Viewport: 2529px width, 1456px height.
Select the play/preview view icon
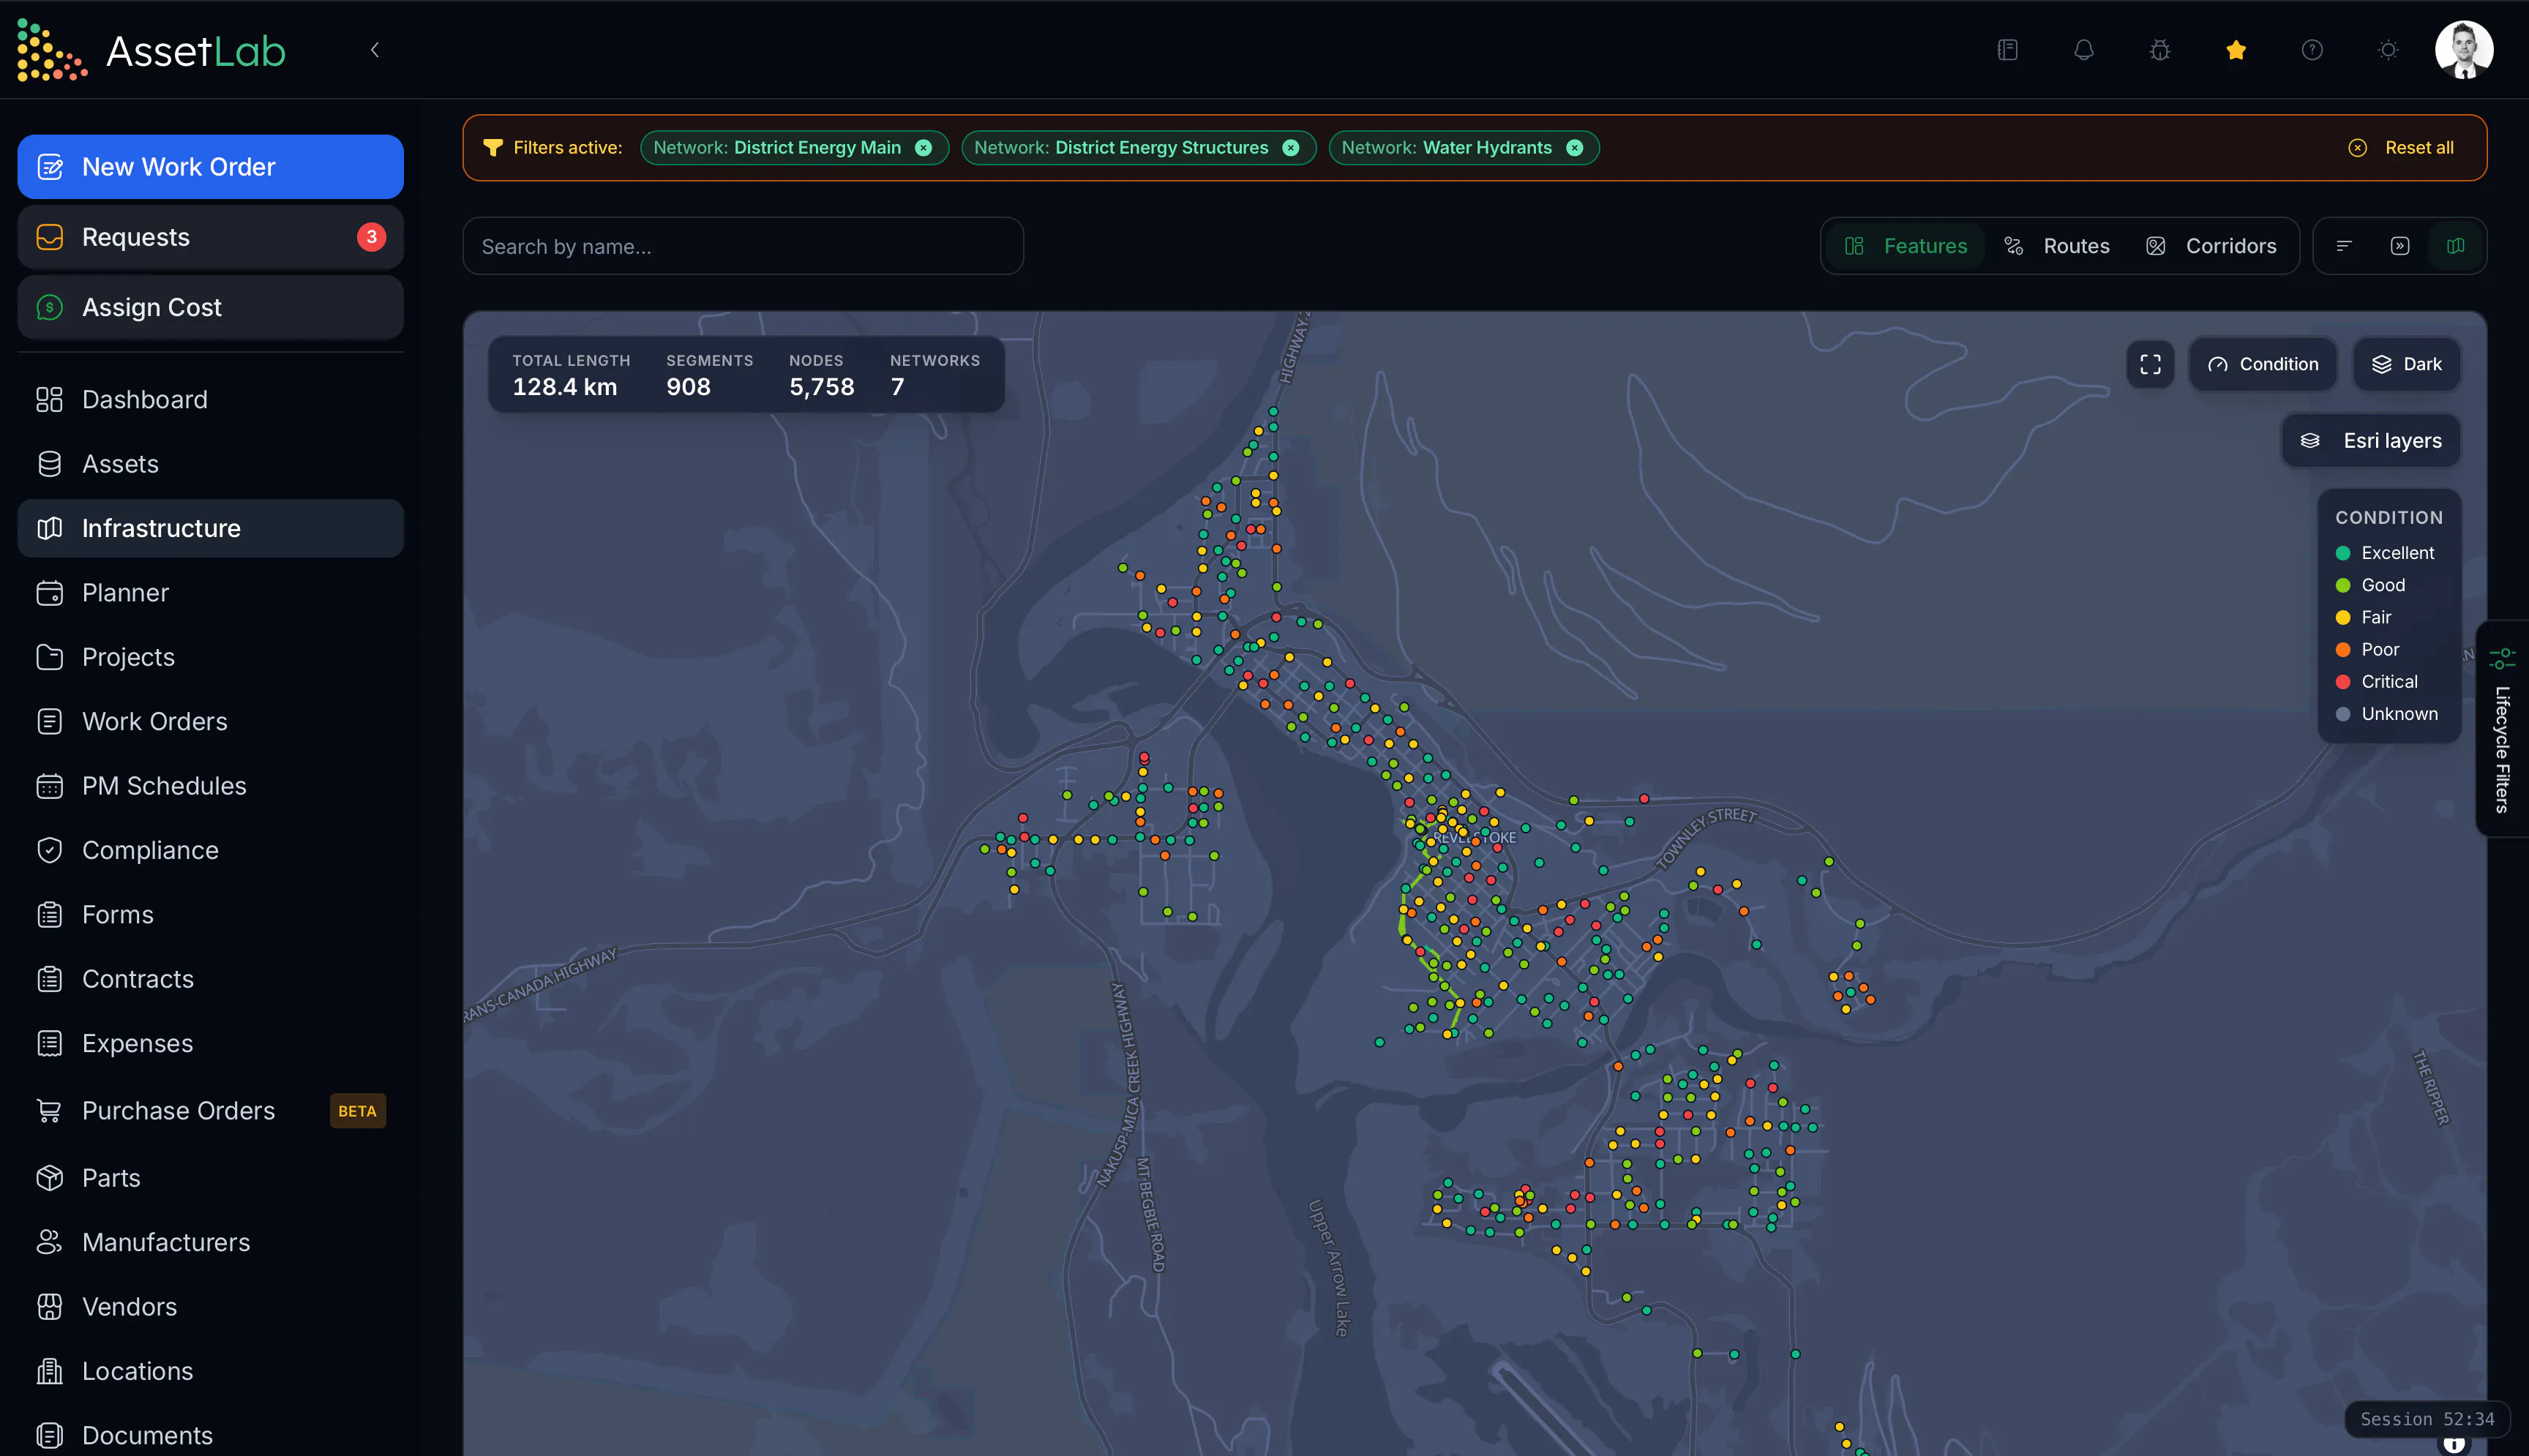[2400, 246]
